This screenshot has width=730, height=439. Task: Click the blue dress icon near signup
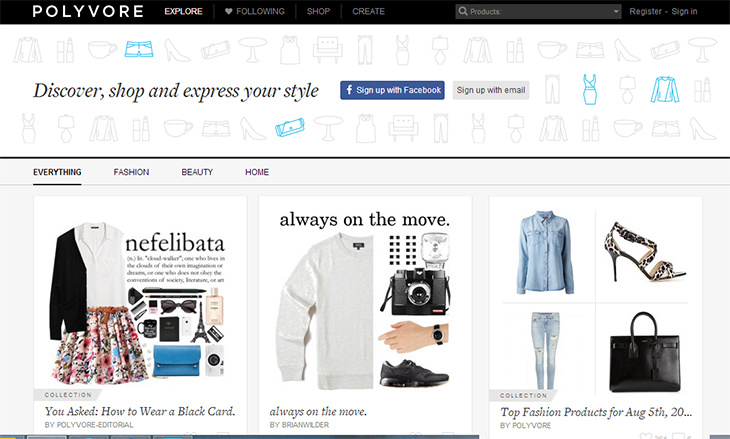tap(590, 89)
